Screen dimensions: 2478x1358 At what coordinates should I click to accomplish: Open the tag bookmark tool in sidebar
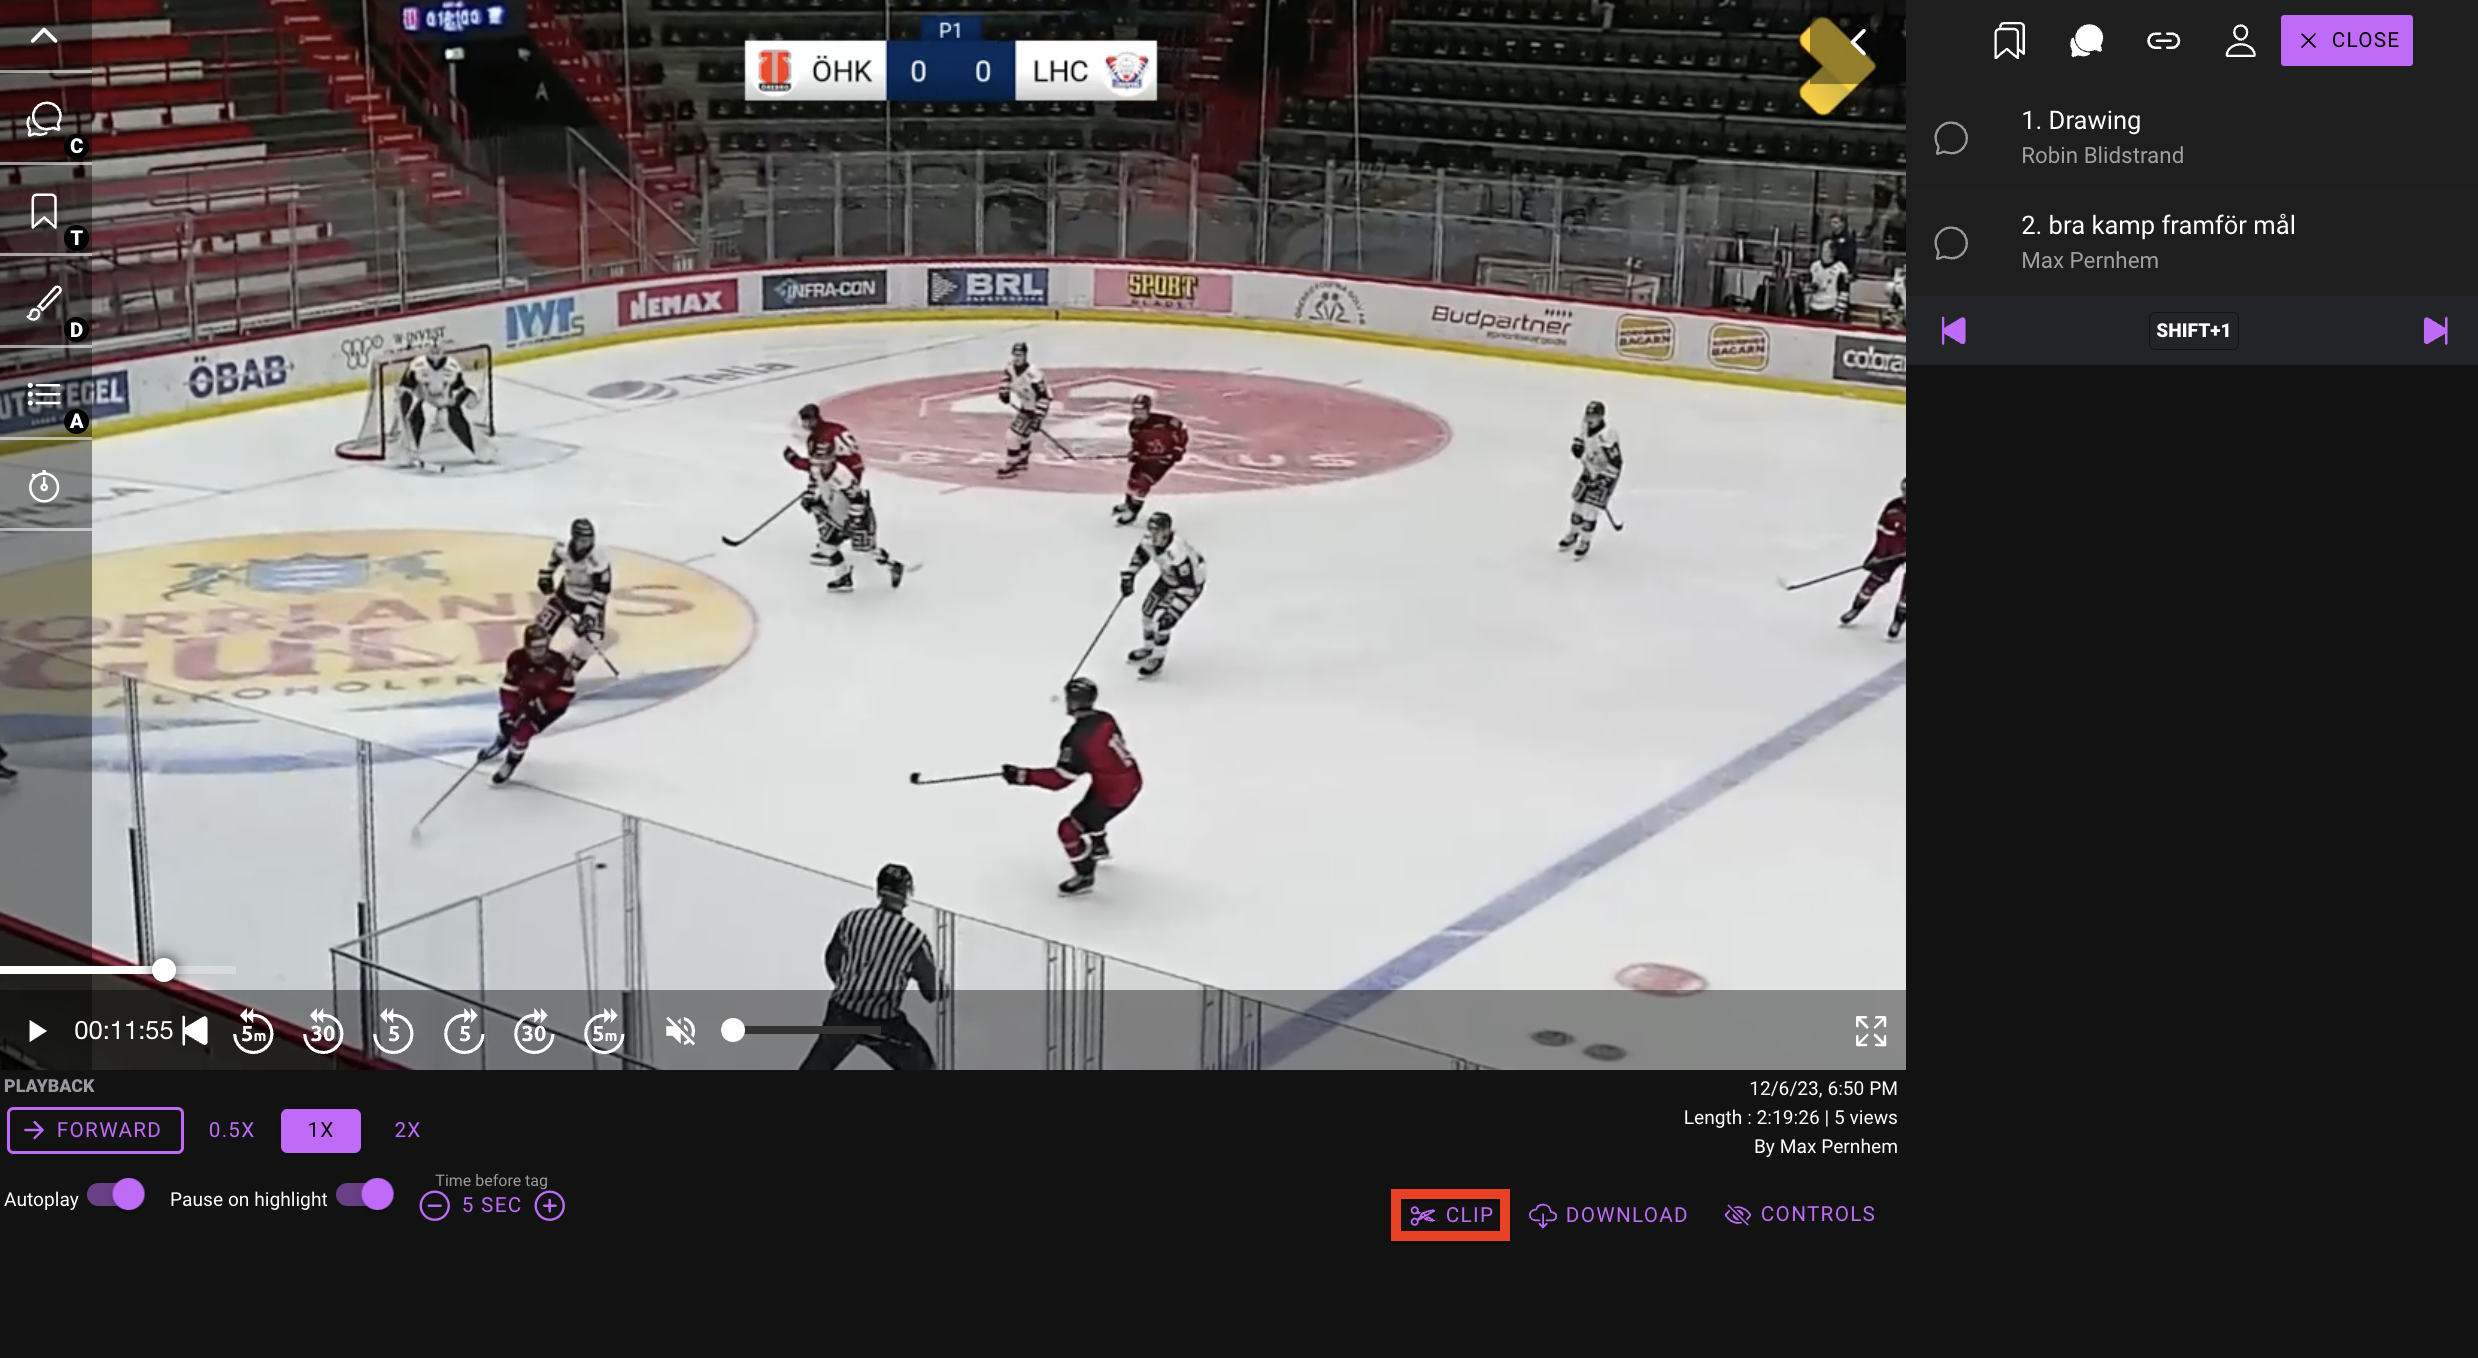pyautogui.click(x=44, y=212)
